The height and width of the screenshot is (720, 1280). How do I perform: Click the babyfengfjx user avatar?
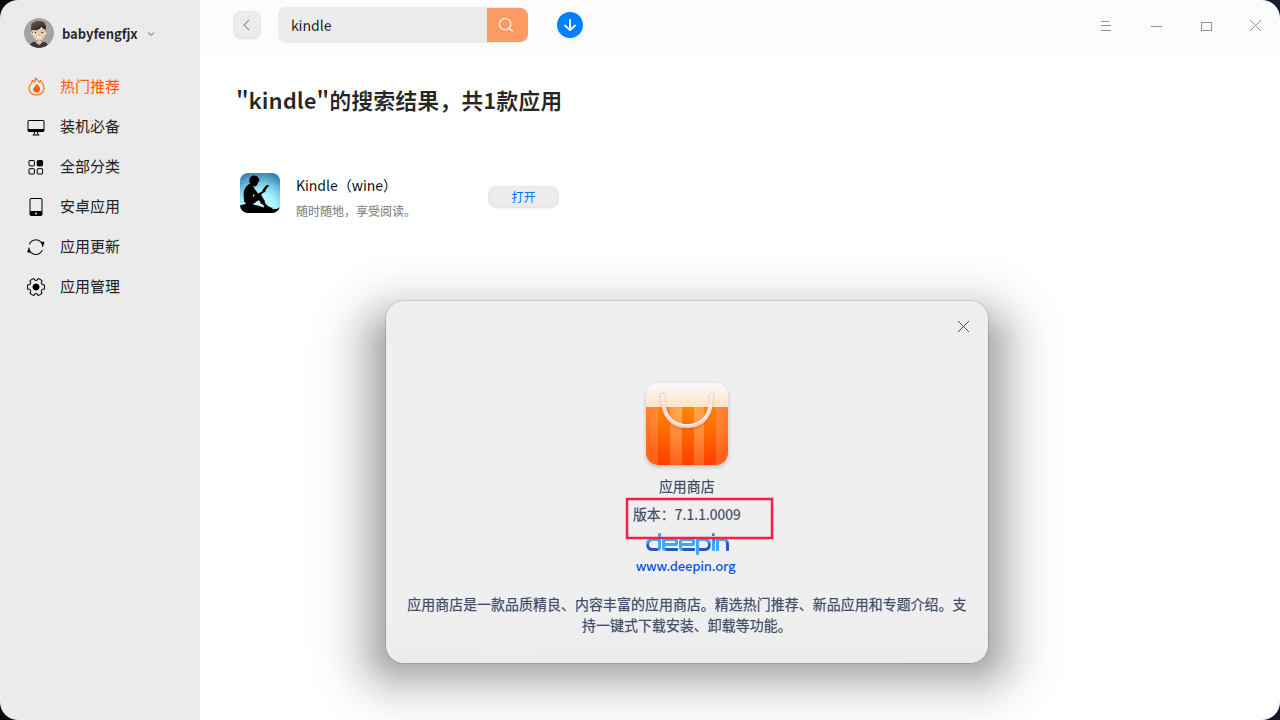click(39, 33)
